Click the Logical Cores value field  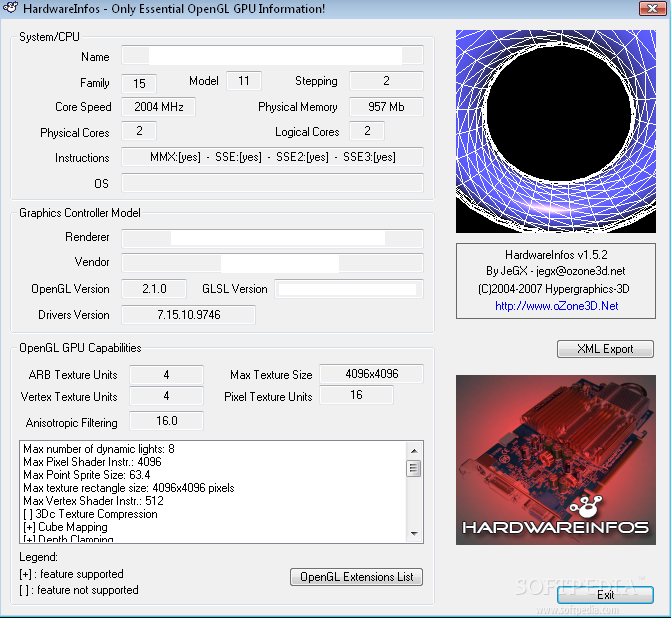pyautogui.click(x=367, y=131)
